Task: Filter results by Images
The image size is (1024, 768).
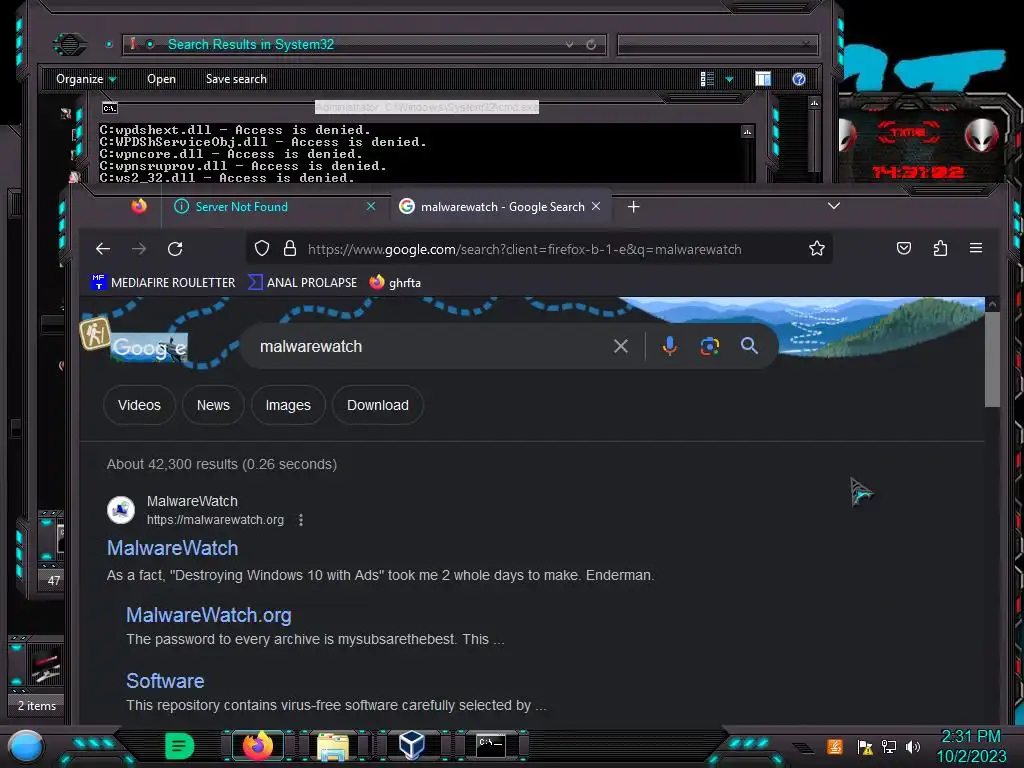Action: point(288,405)
